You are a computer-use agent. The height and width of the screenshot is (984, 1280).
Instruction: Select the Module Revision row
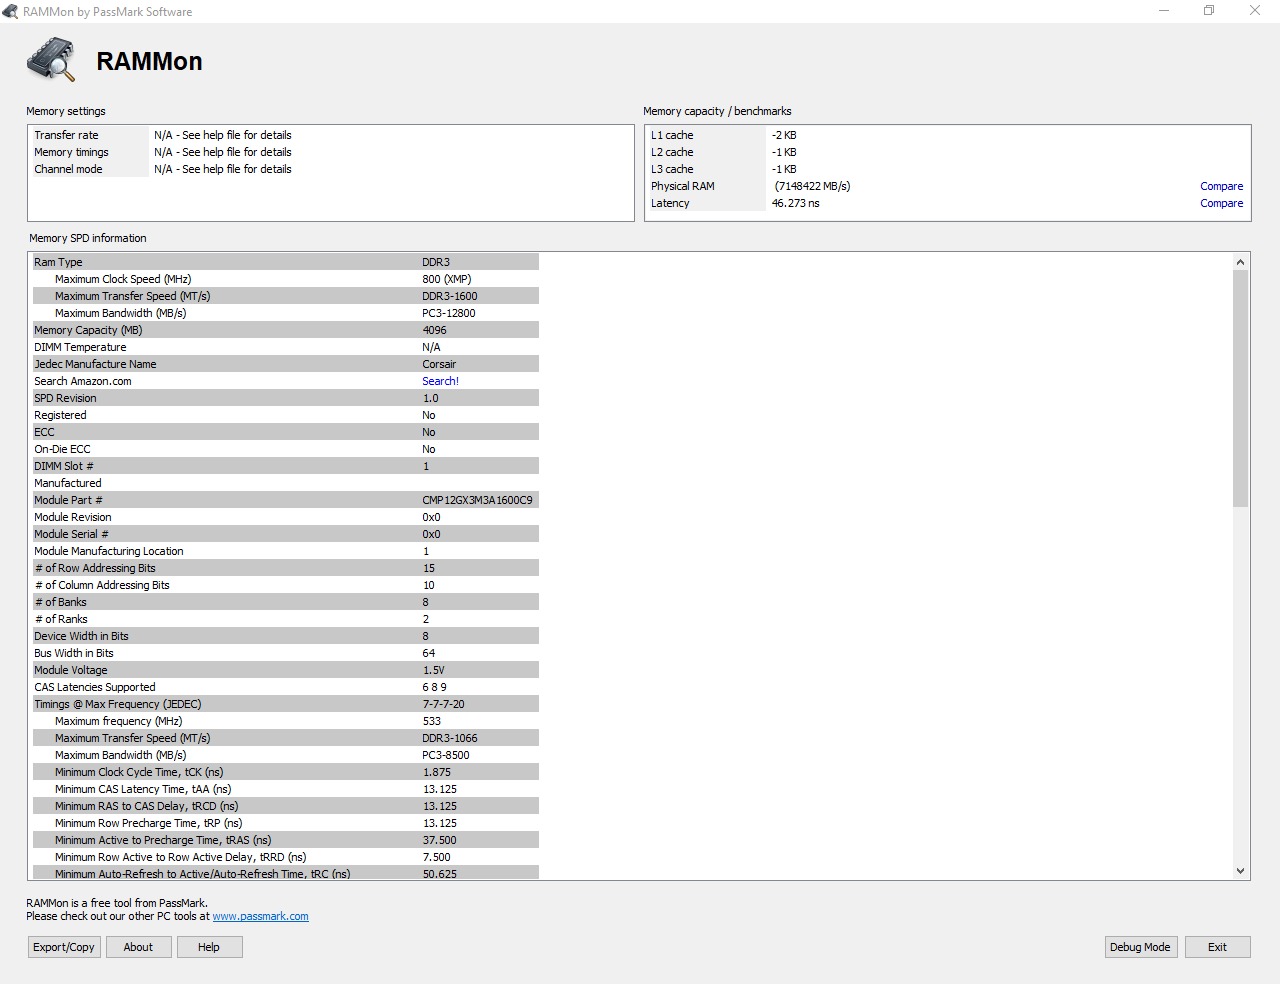tap(286, 517)
